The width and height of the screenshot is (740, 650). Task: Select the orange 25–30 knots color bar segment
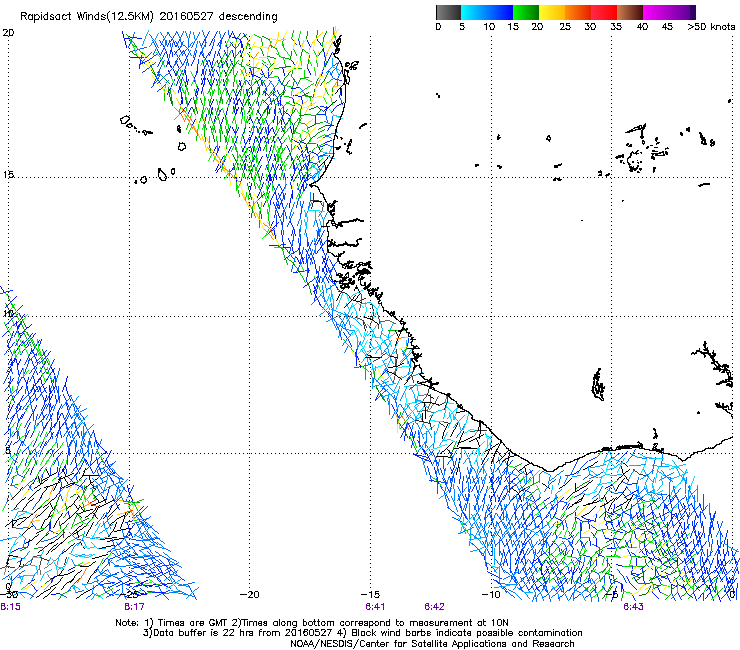point(578,12)
